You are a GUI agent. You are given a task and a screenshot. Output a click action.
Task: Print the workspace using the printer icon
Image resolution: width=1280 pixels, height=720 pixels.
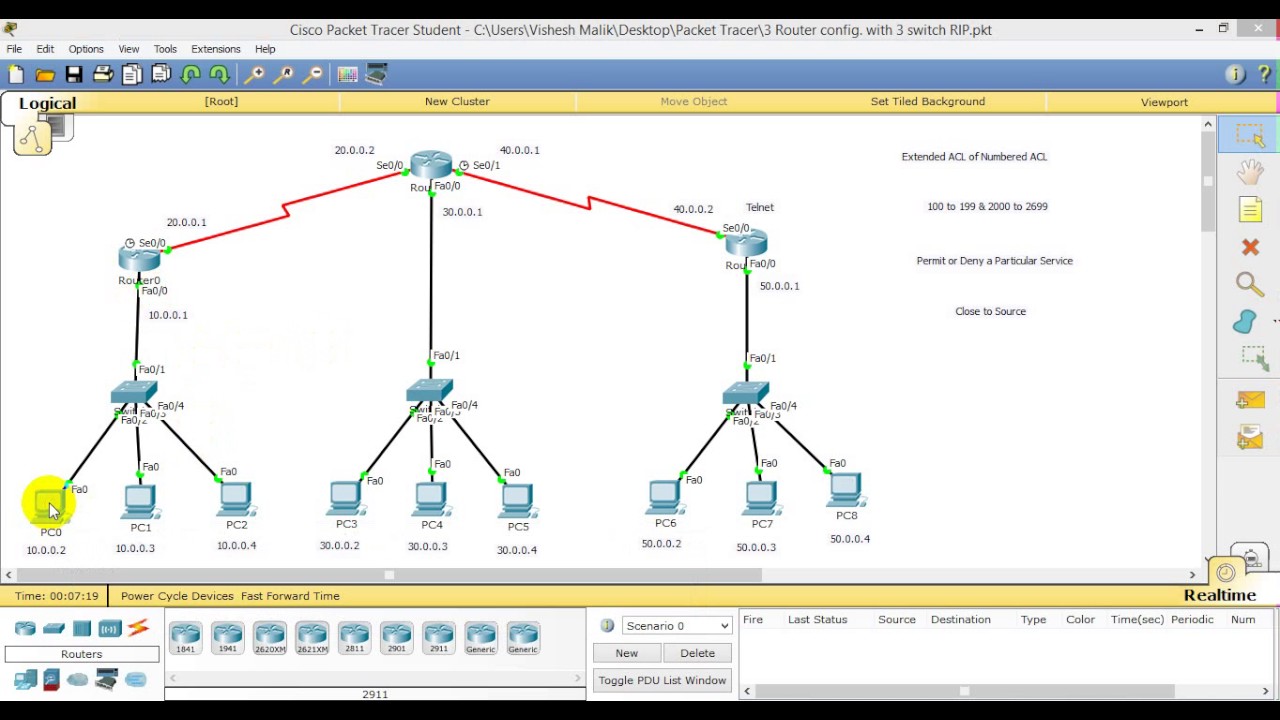(103, 74)
